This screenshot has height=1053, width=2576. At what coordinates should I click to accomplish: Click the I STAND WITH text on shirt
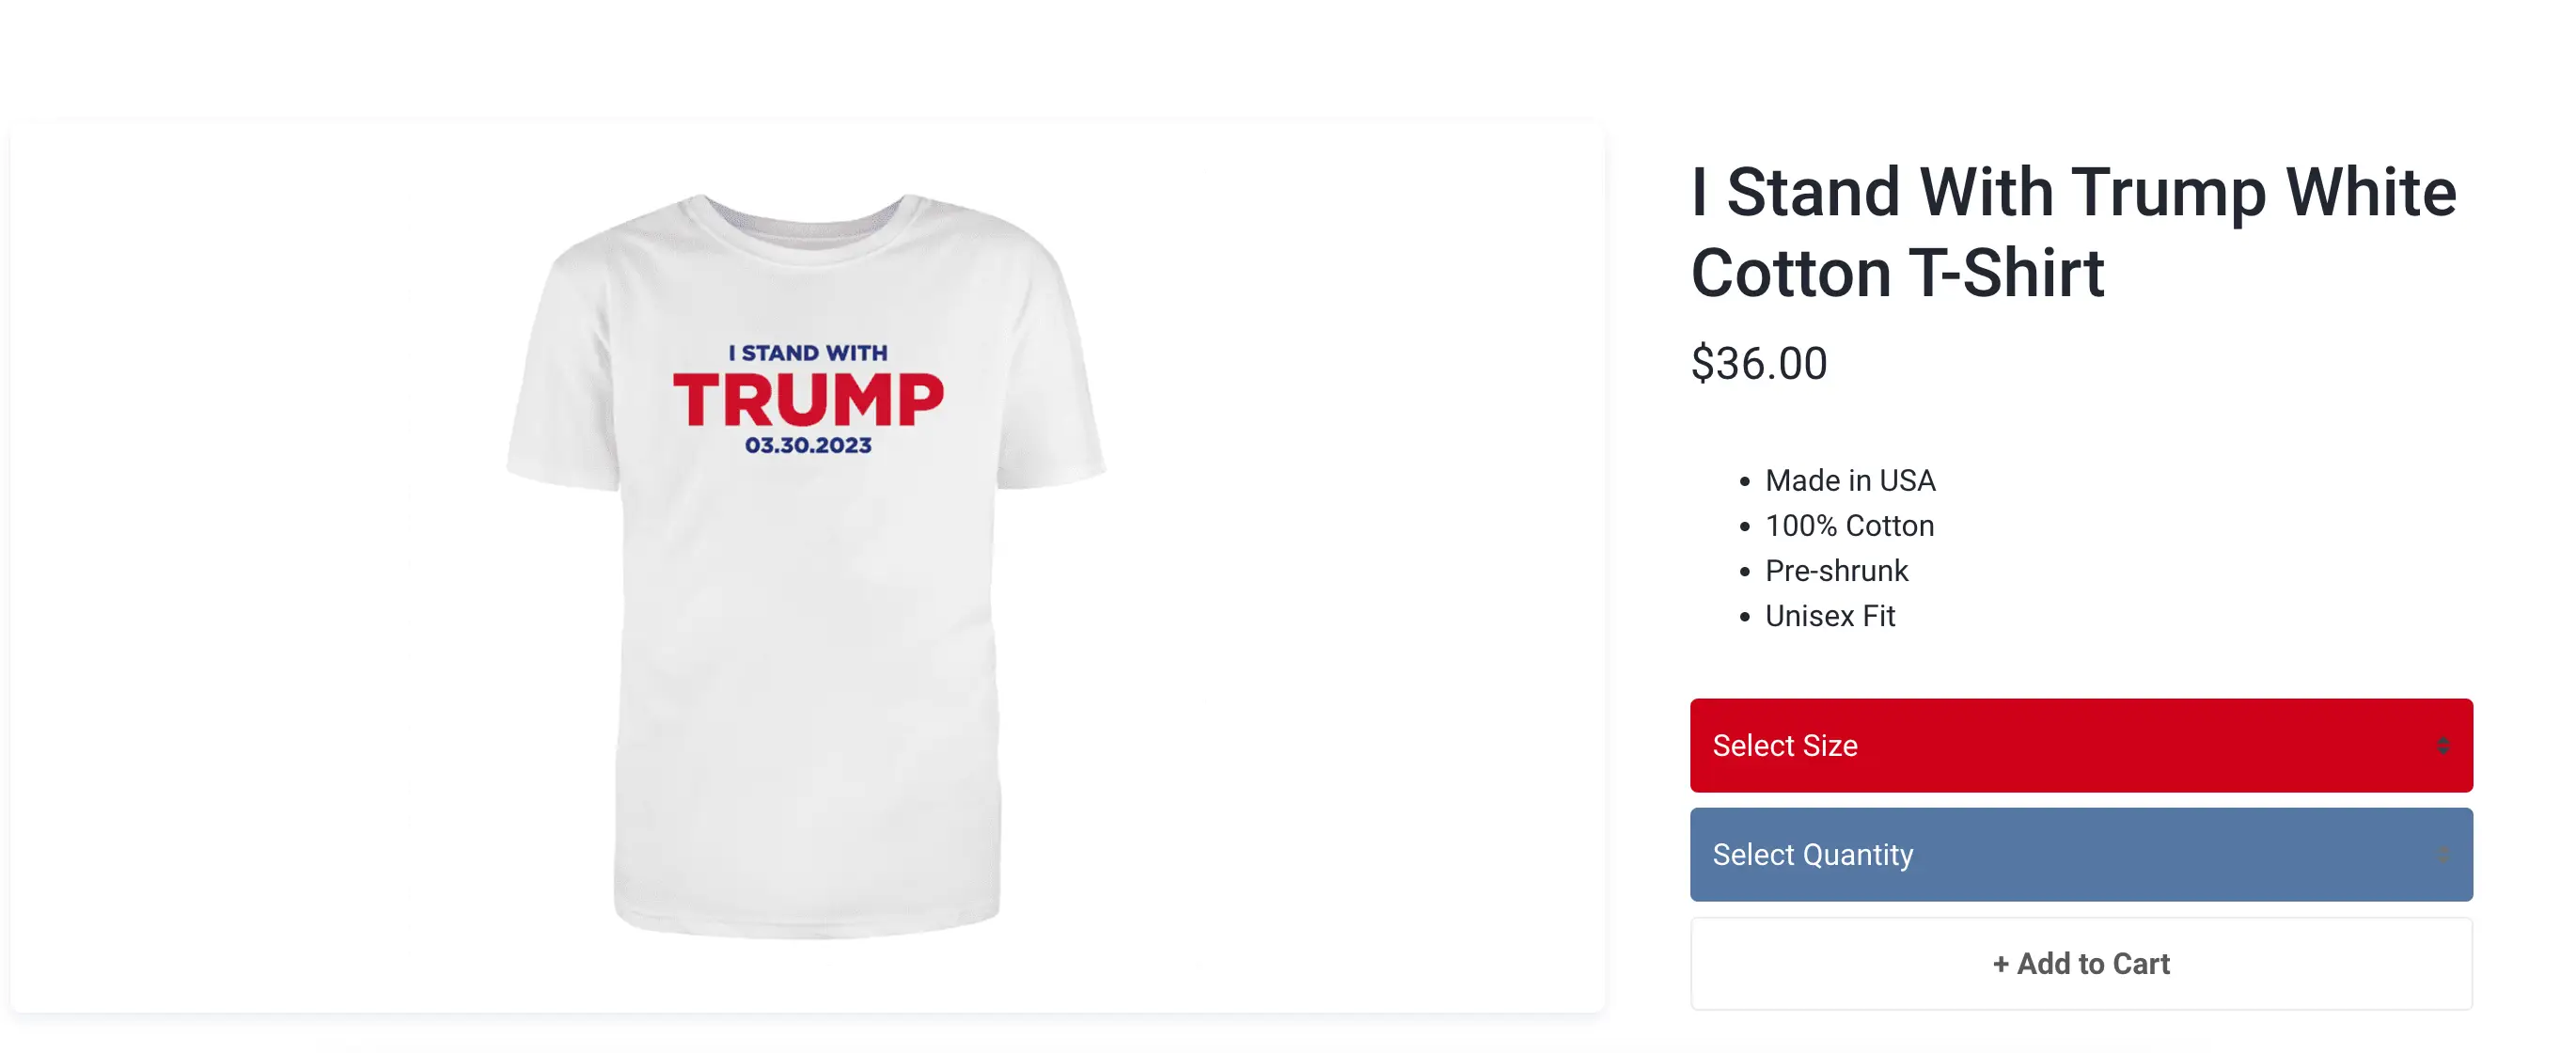coord(808,352)
